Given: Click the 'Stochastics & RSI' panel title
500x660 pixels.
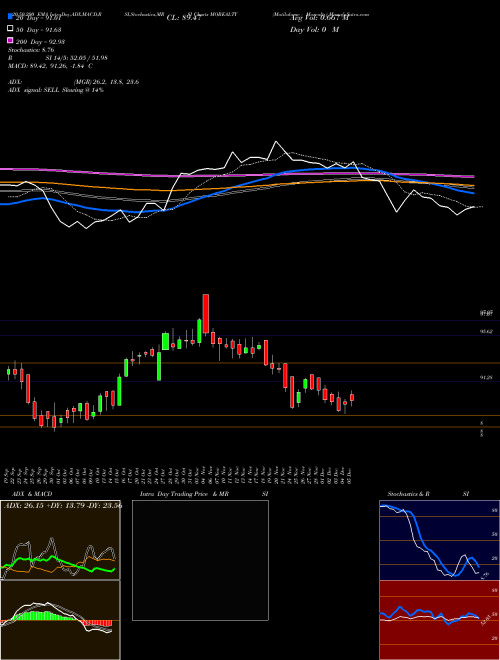Looking at the screenshot, I should coord(428,494).
